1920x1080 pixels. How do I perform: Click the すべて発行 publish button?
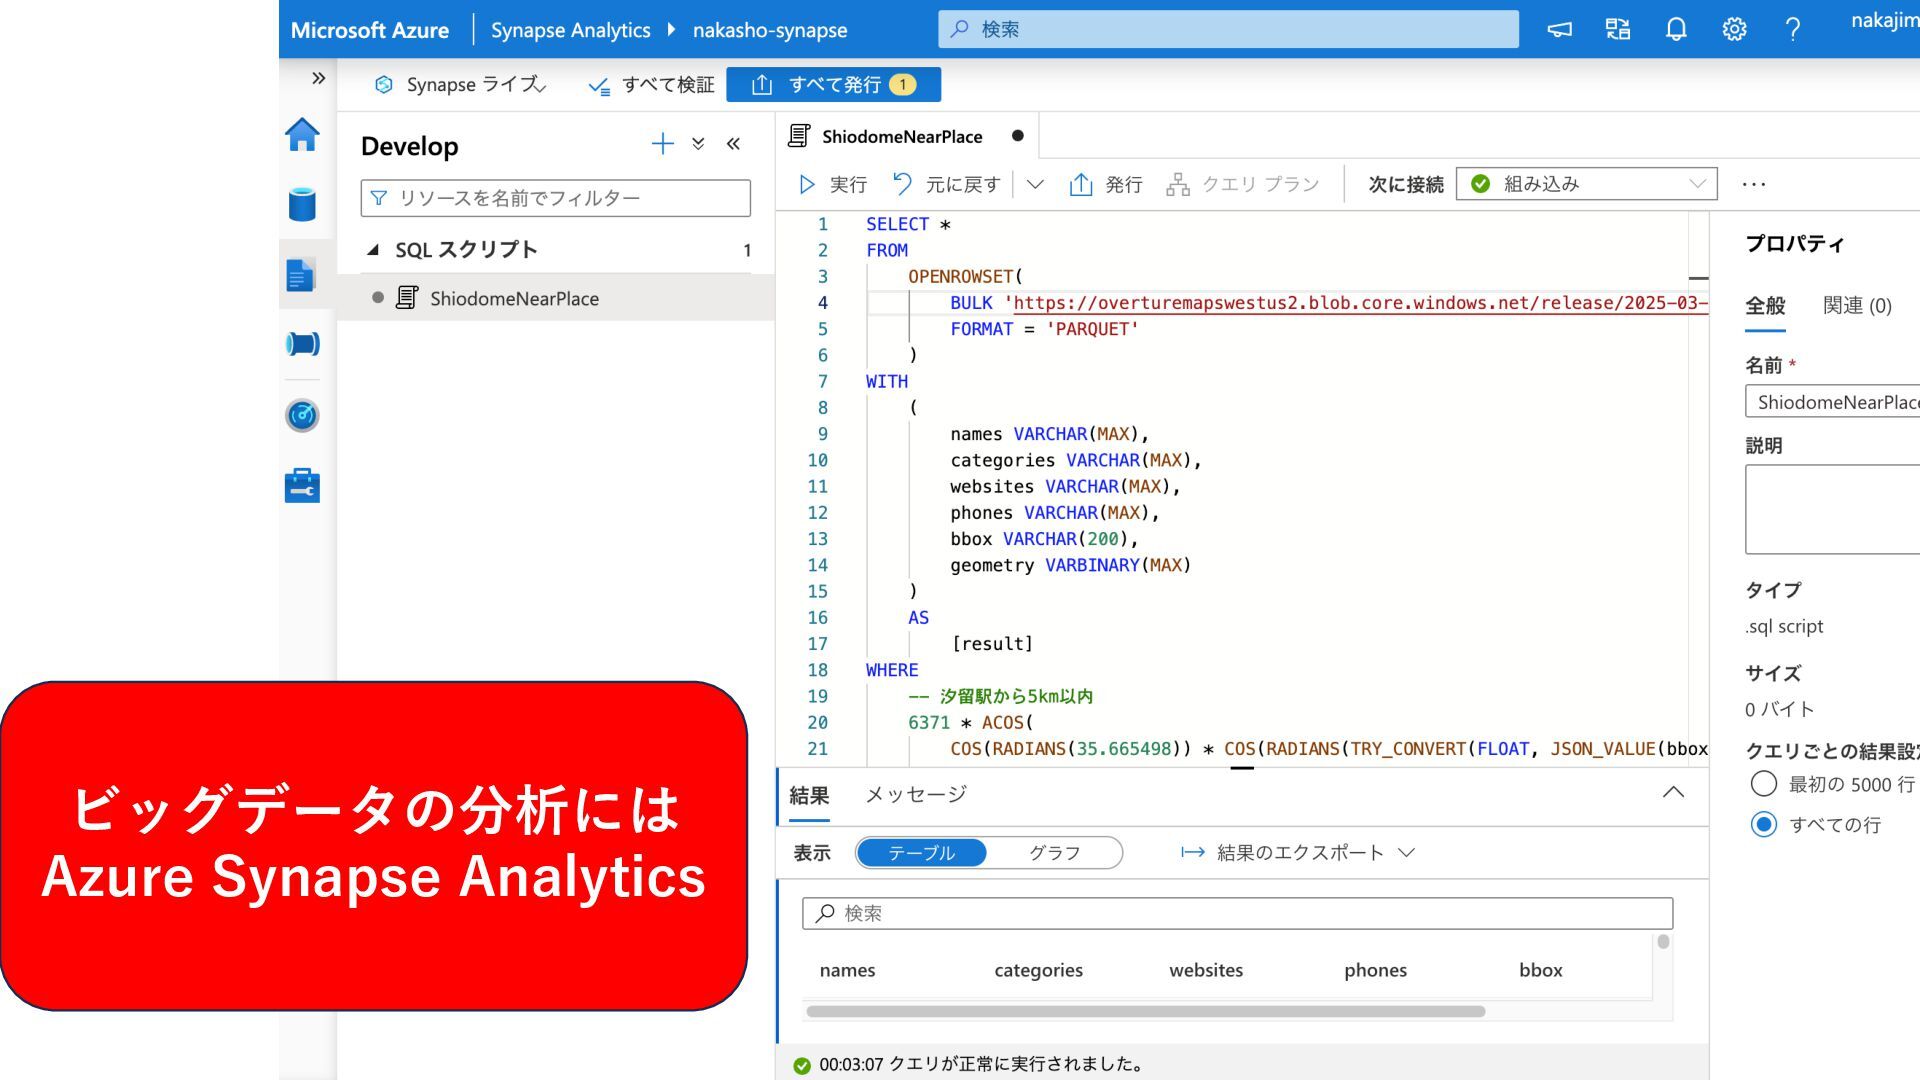click(833, 85)
